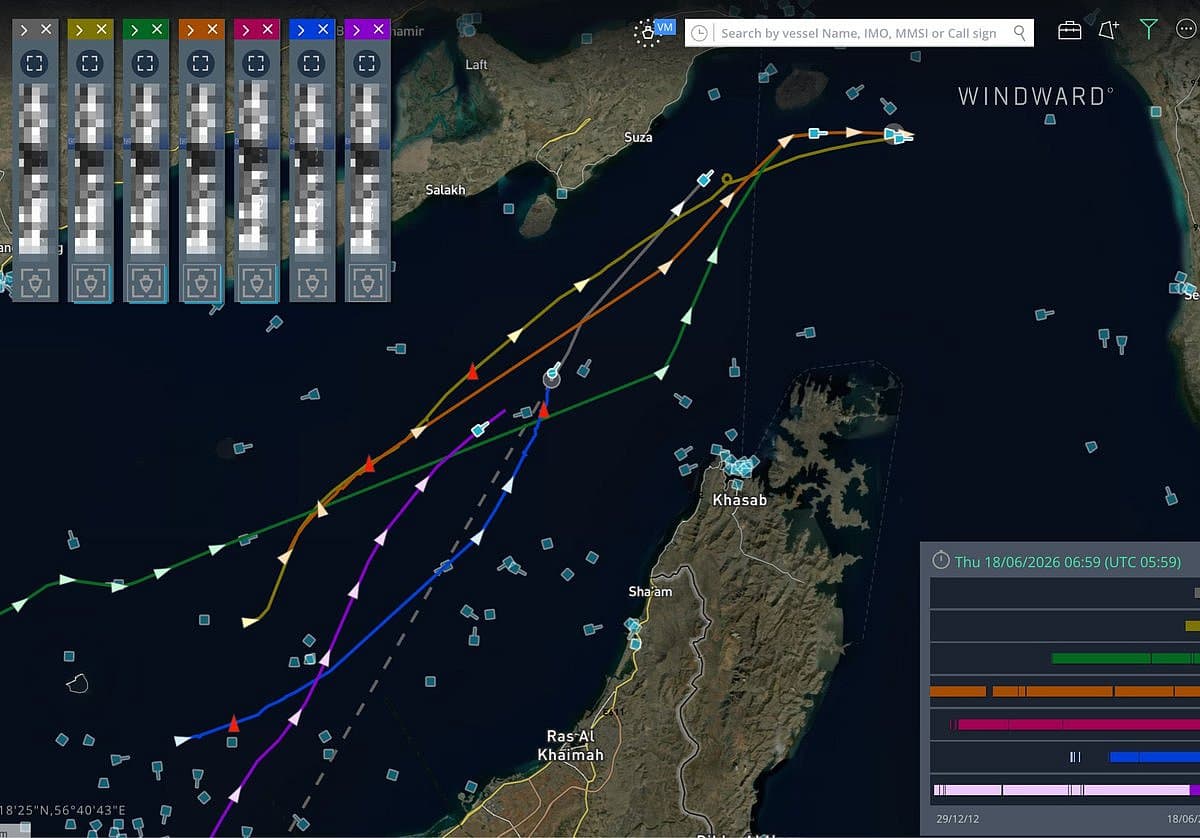Close the green vessel card
1200x838 pixels.
(157, 30)
